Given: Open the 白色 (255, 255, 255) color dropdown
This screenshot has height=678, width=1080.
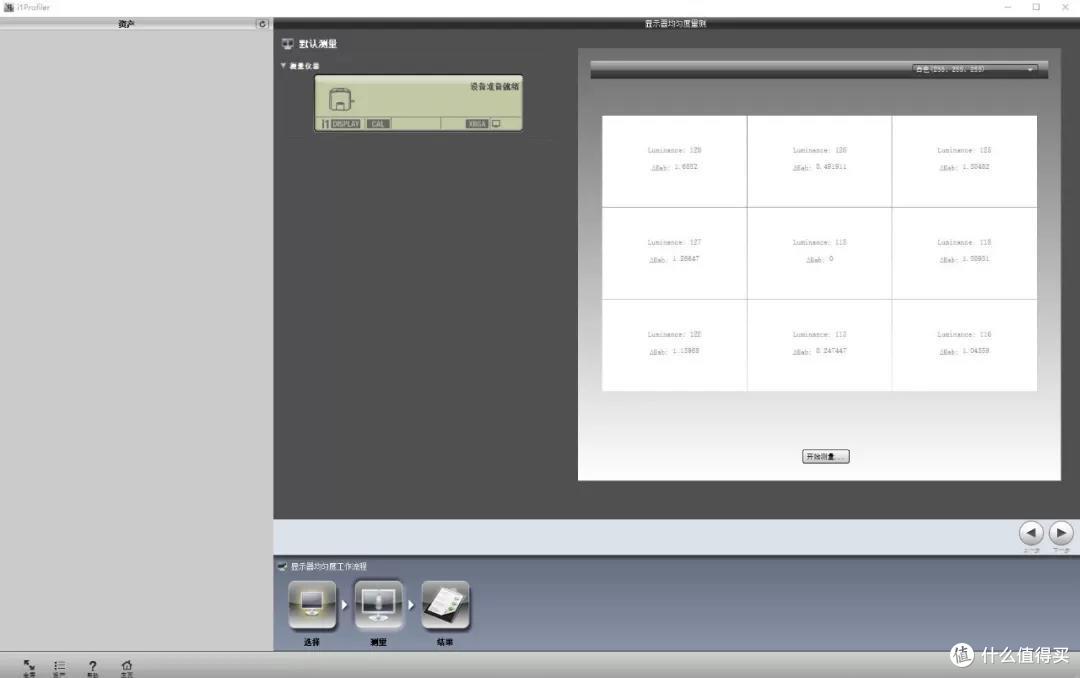Looking at the screenshot, I should pyautogui.click(x=974, y=70).
